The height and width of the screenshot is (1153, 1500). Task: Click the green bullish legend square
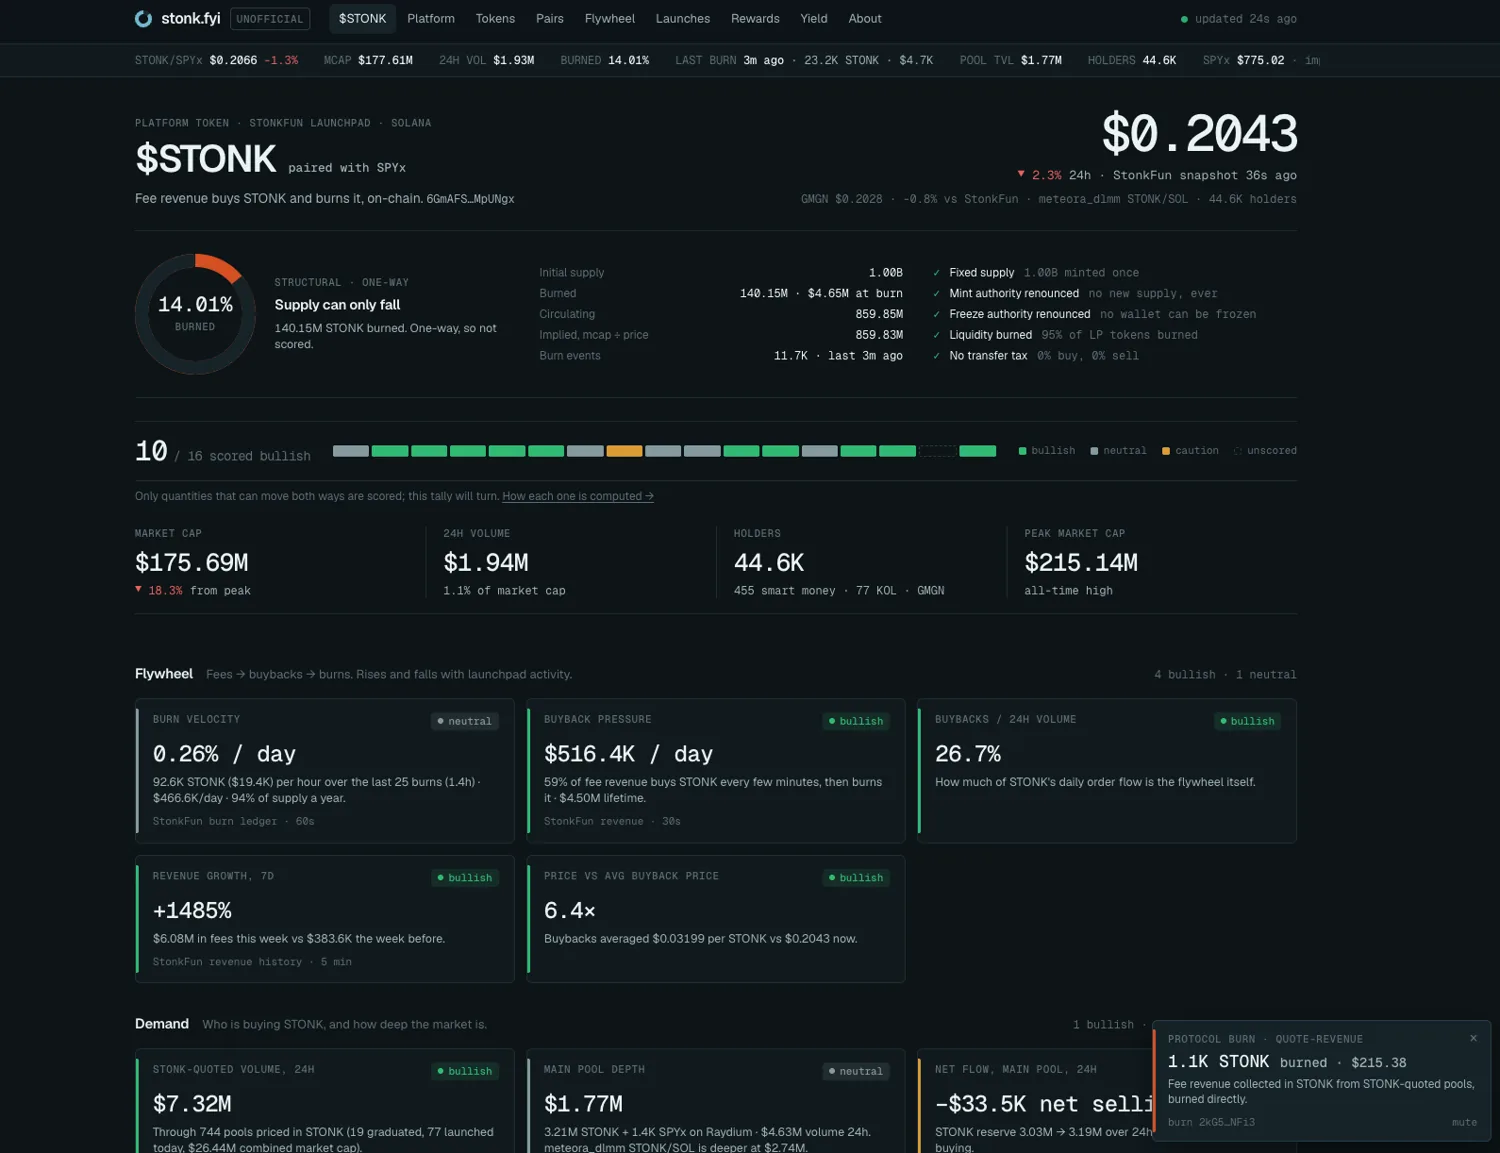tap(1022, 451)
